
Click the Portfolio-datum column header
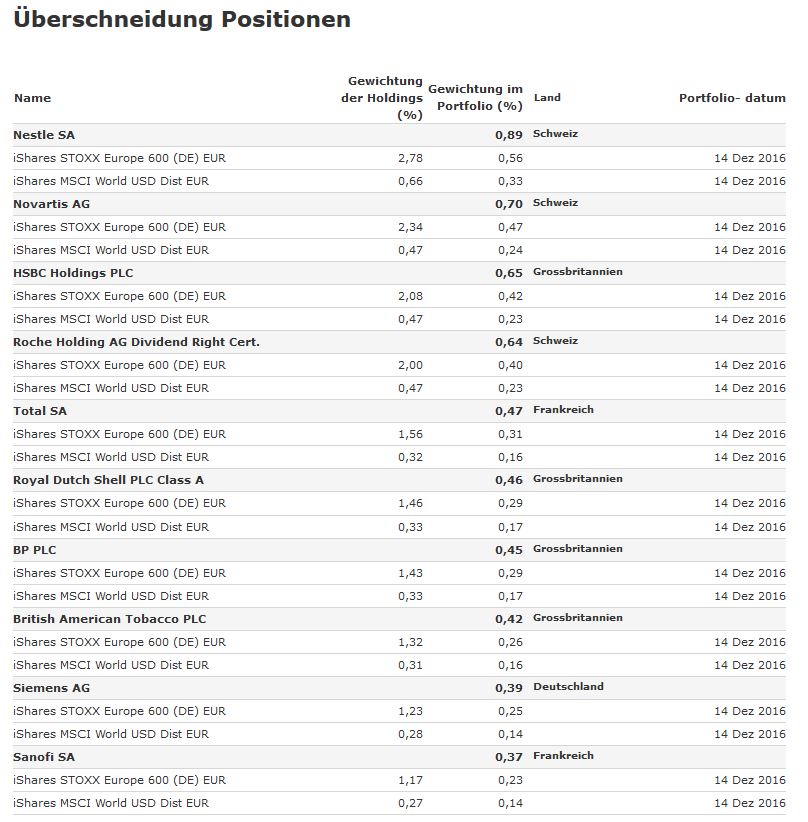coord(732,98)
